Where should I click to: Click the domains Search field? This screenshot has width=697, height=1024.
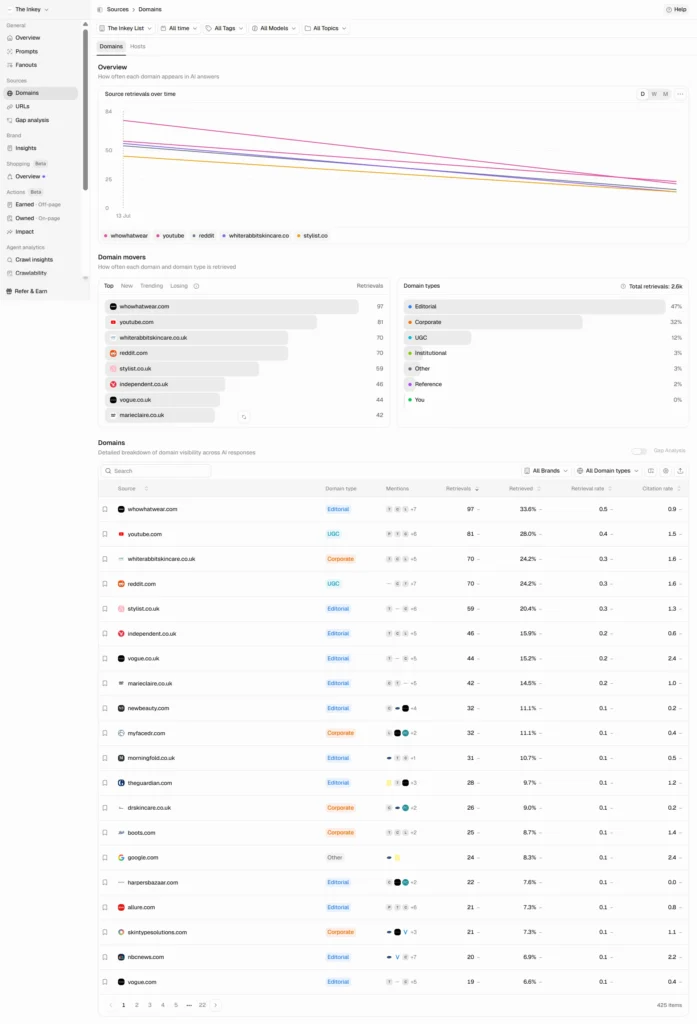pyautogui.click(x=155, y=471)
